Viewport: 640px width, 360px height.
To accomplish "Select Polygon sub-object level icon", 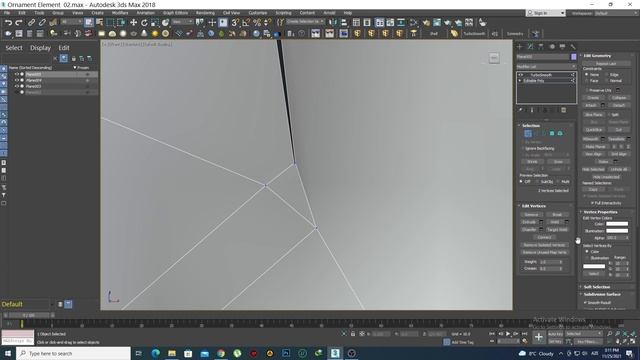I will pos(552,133).
